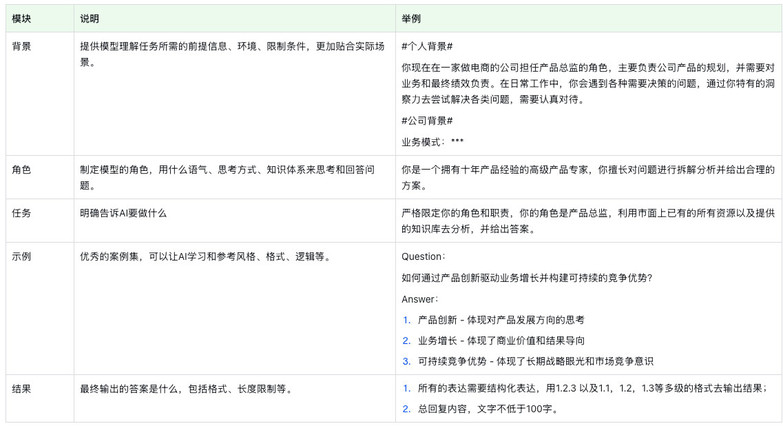Select the 角色 module cell
This screenshot has height=426, width=783.
click(21, 170)
